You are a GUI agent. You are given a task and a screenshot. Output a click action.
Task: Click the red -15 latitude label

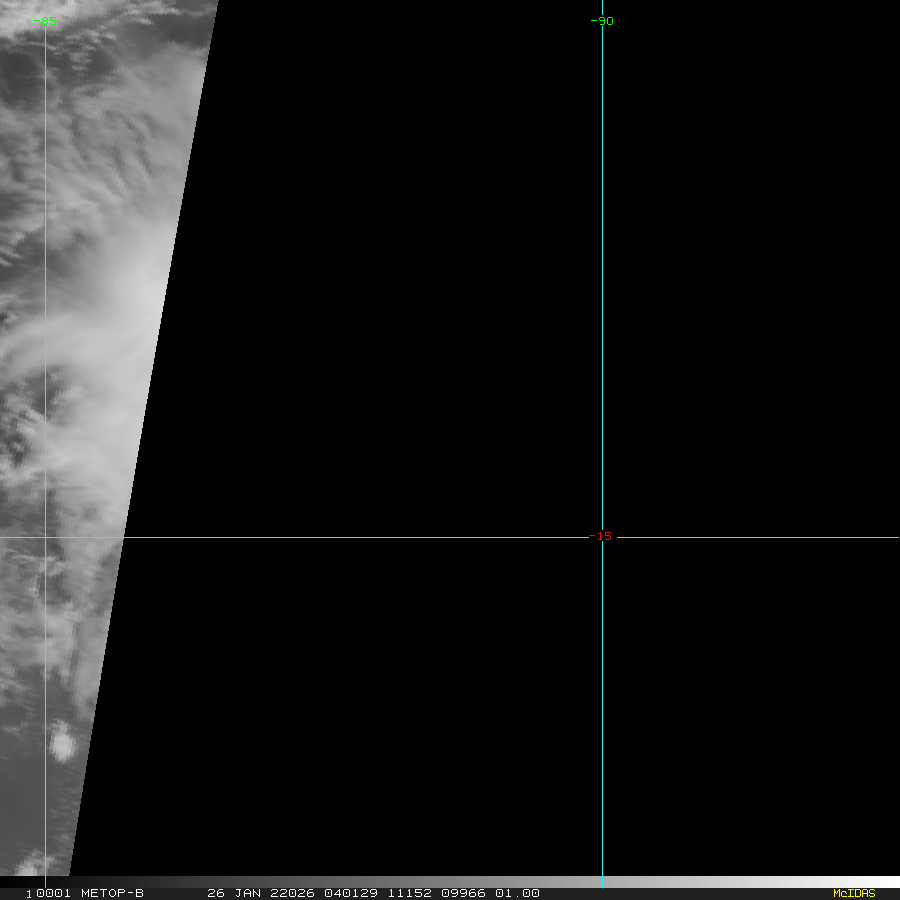tap(600, 536)
